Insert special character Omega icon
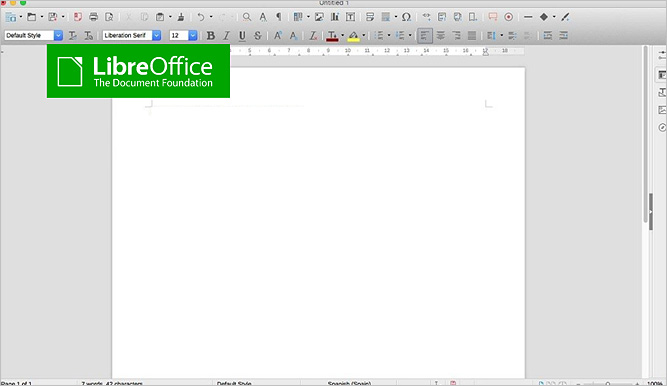The image size is (667, 386). [406, 17]
